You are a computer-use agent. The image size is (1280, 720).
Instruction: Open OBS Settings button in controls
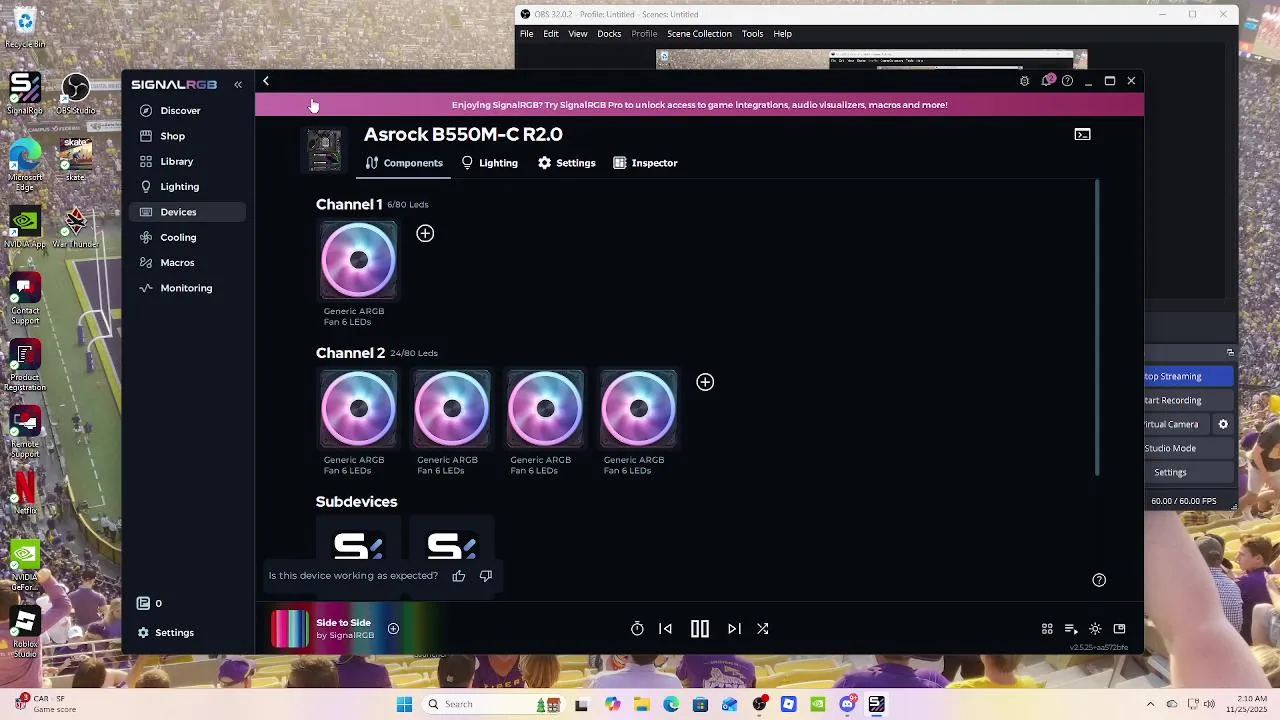tap(1189, 473)
